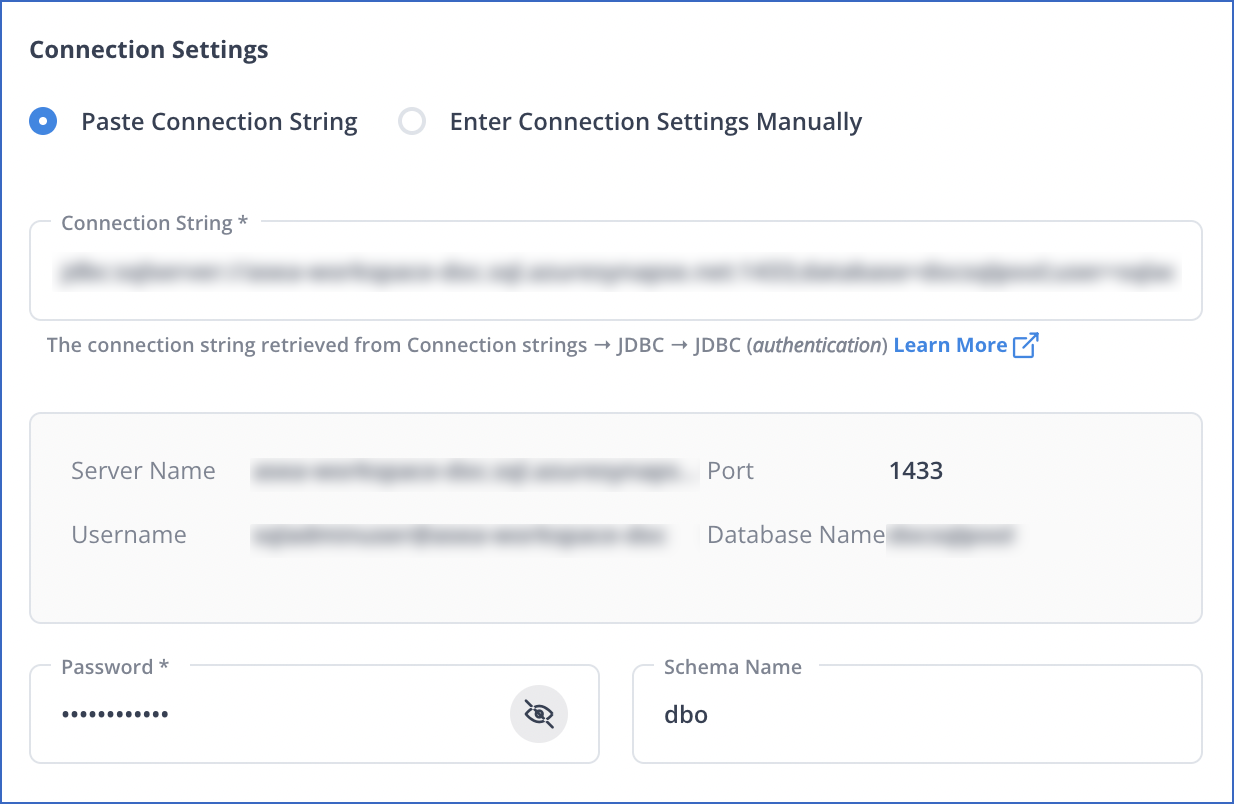Click the Server Name row label

142,470
